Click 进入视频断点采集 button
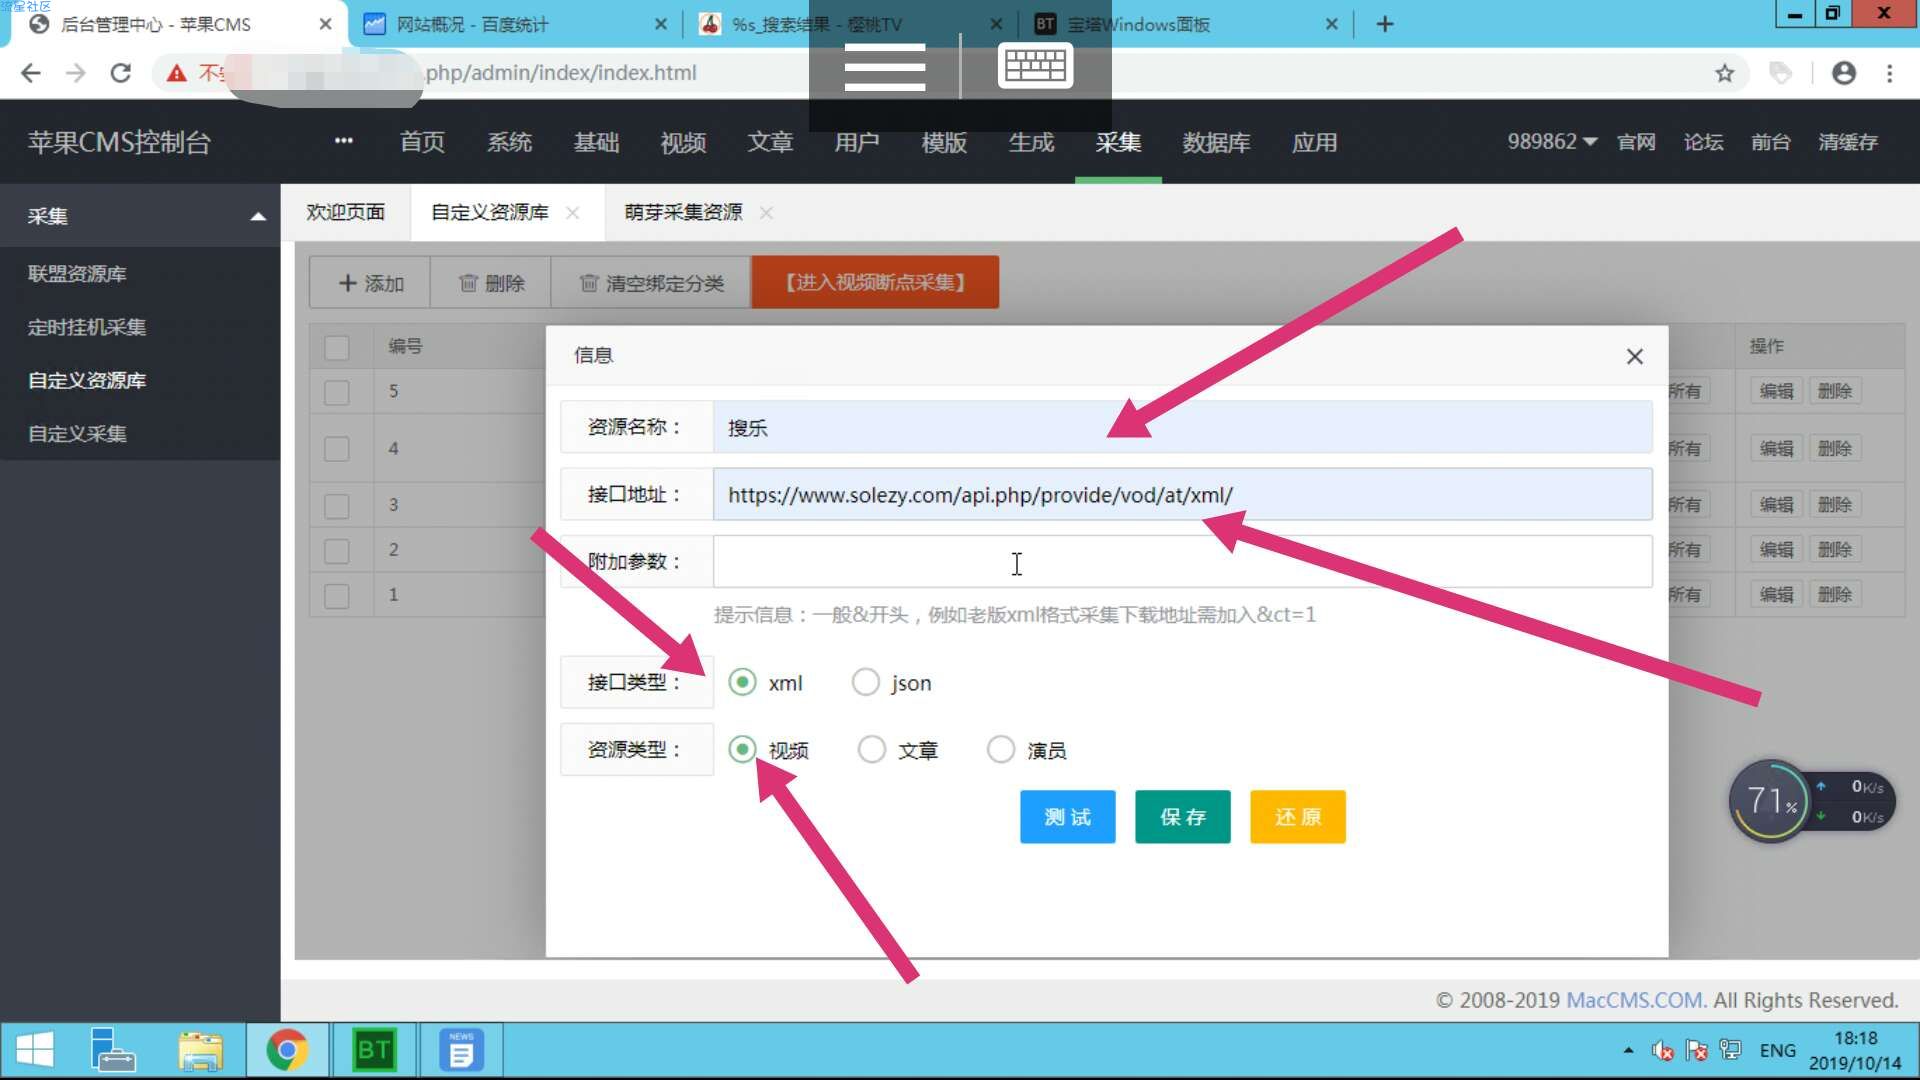Viewport: 1920px width, 1080px height. tap(875, 282)
